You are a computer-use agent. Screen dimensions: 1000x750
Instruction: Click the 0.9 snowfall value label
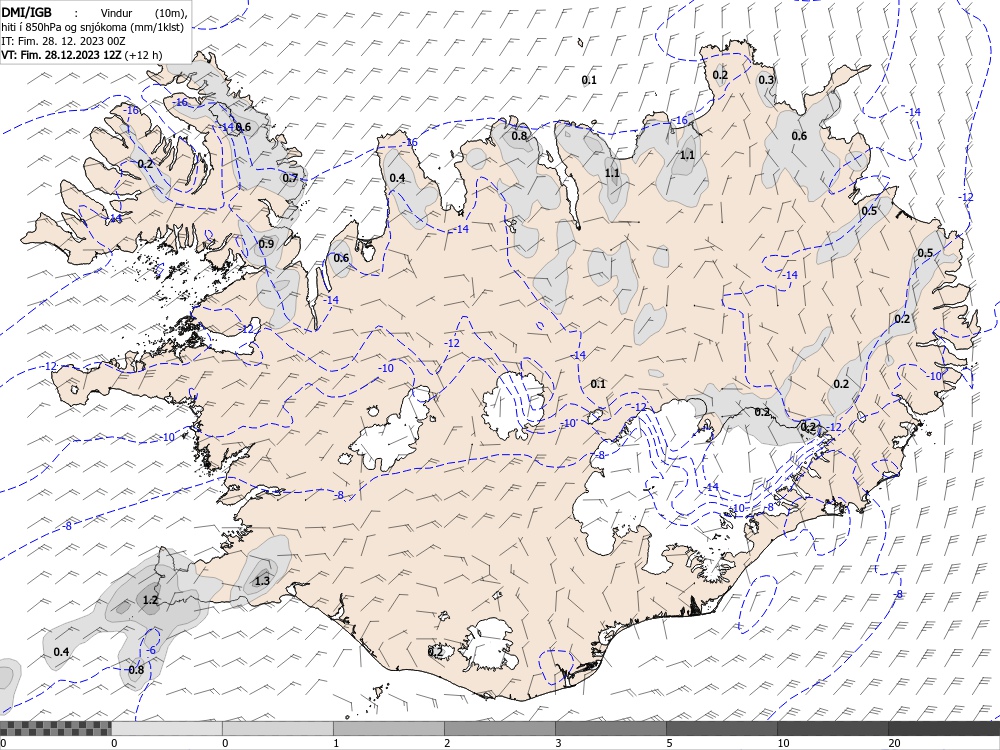point(267,244)
